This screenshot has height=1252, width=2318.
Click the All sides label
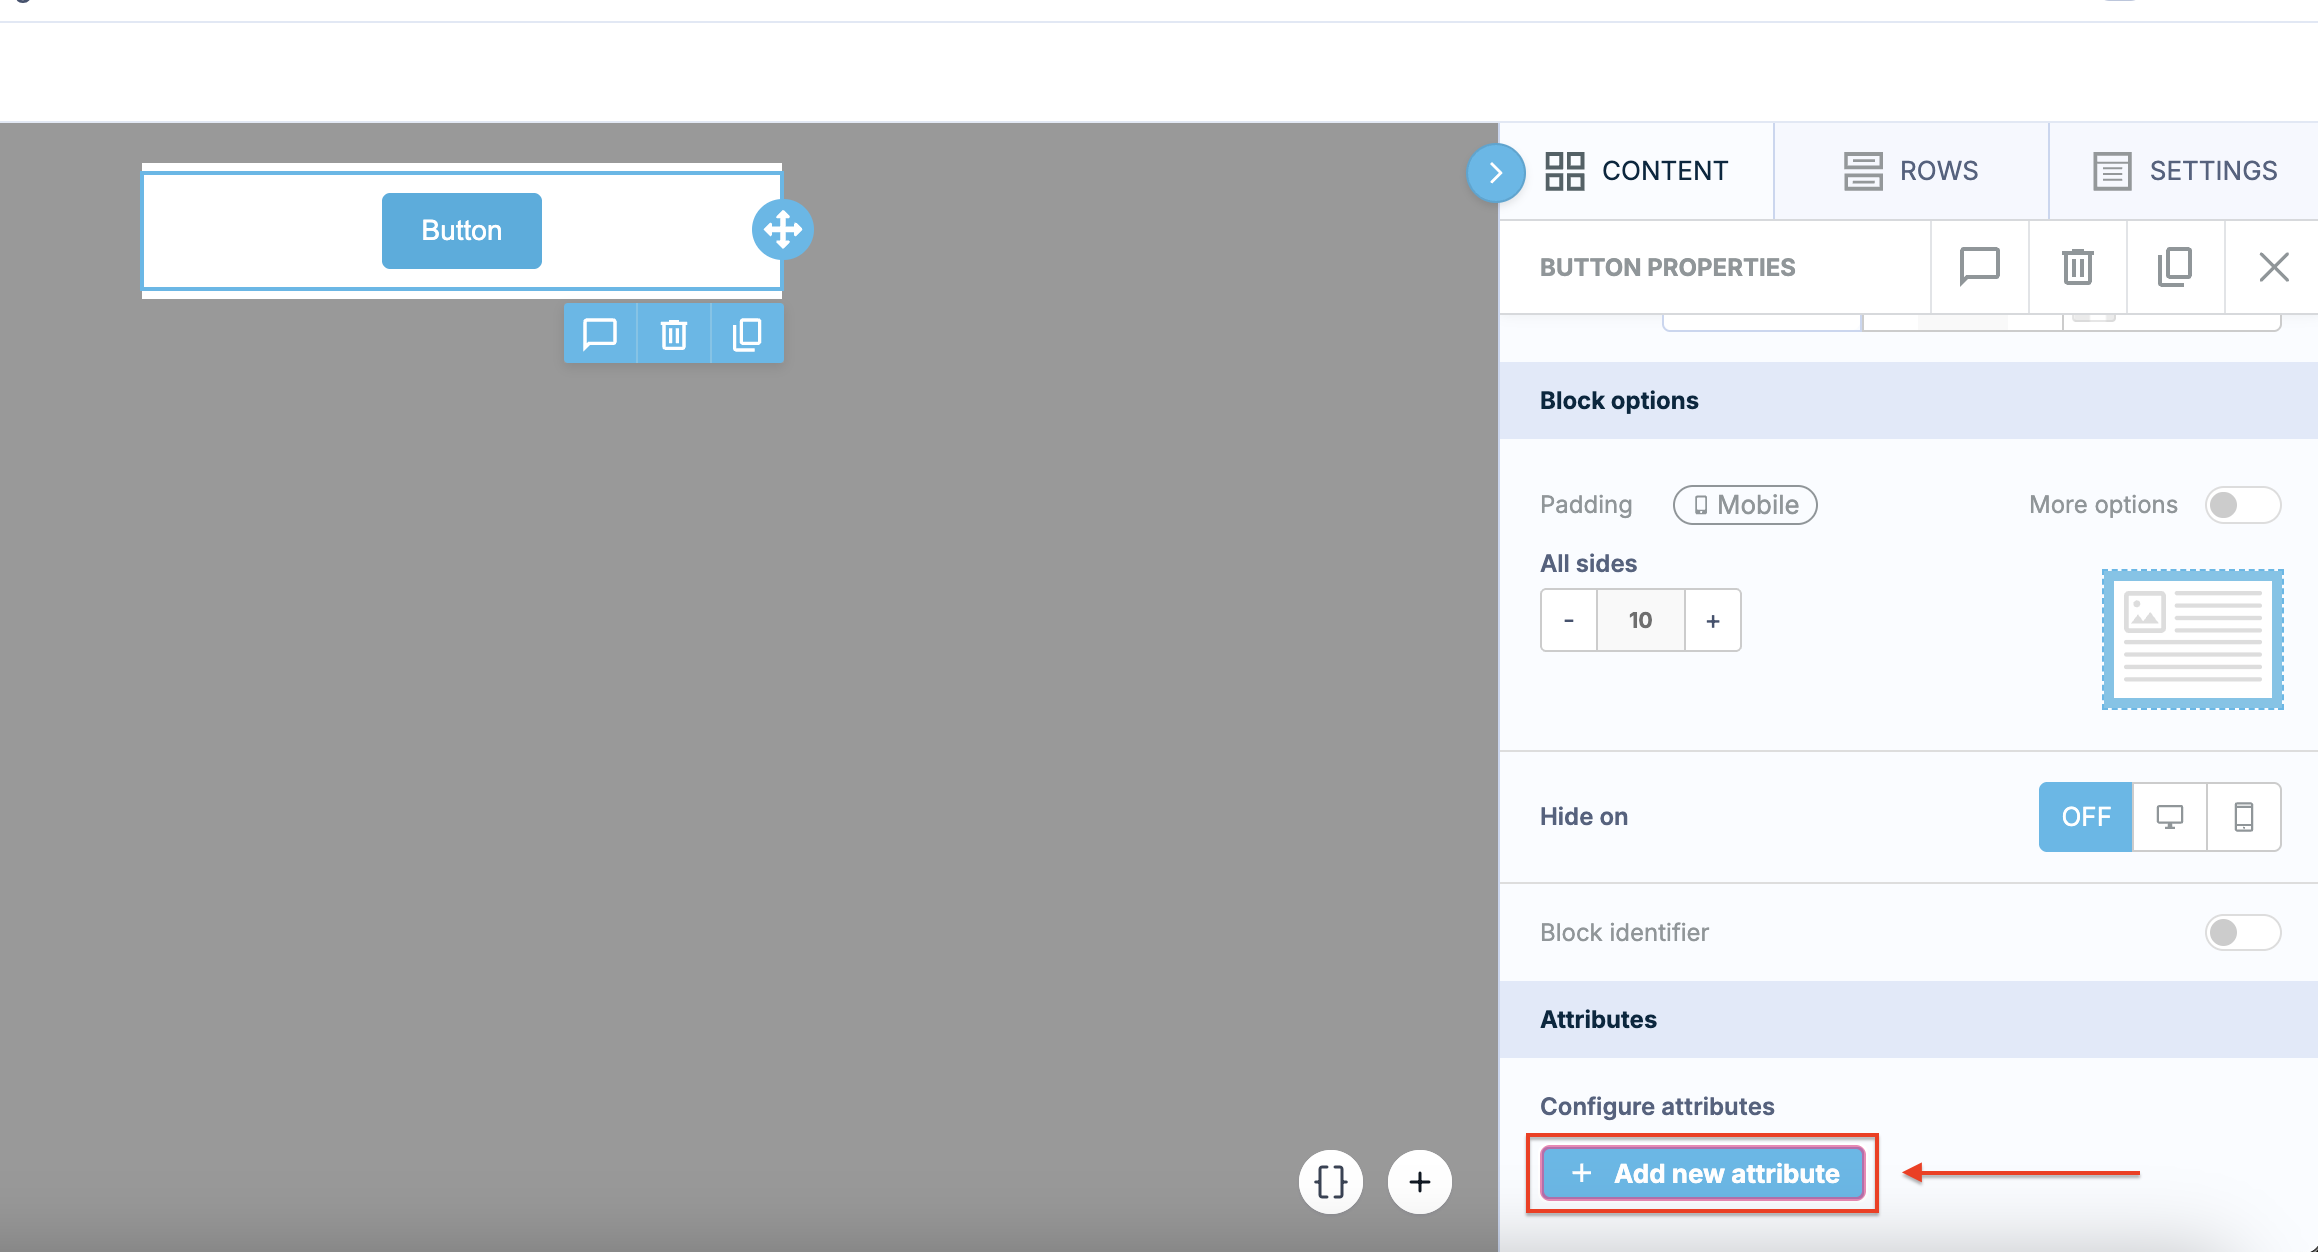[x=1588, y=563]
